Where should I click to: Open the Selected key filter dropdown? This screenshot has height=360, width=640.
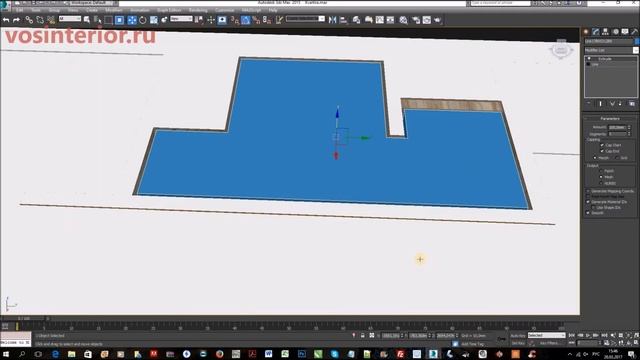pyautogui.click(x=547, y=335)
